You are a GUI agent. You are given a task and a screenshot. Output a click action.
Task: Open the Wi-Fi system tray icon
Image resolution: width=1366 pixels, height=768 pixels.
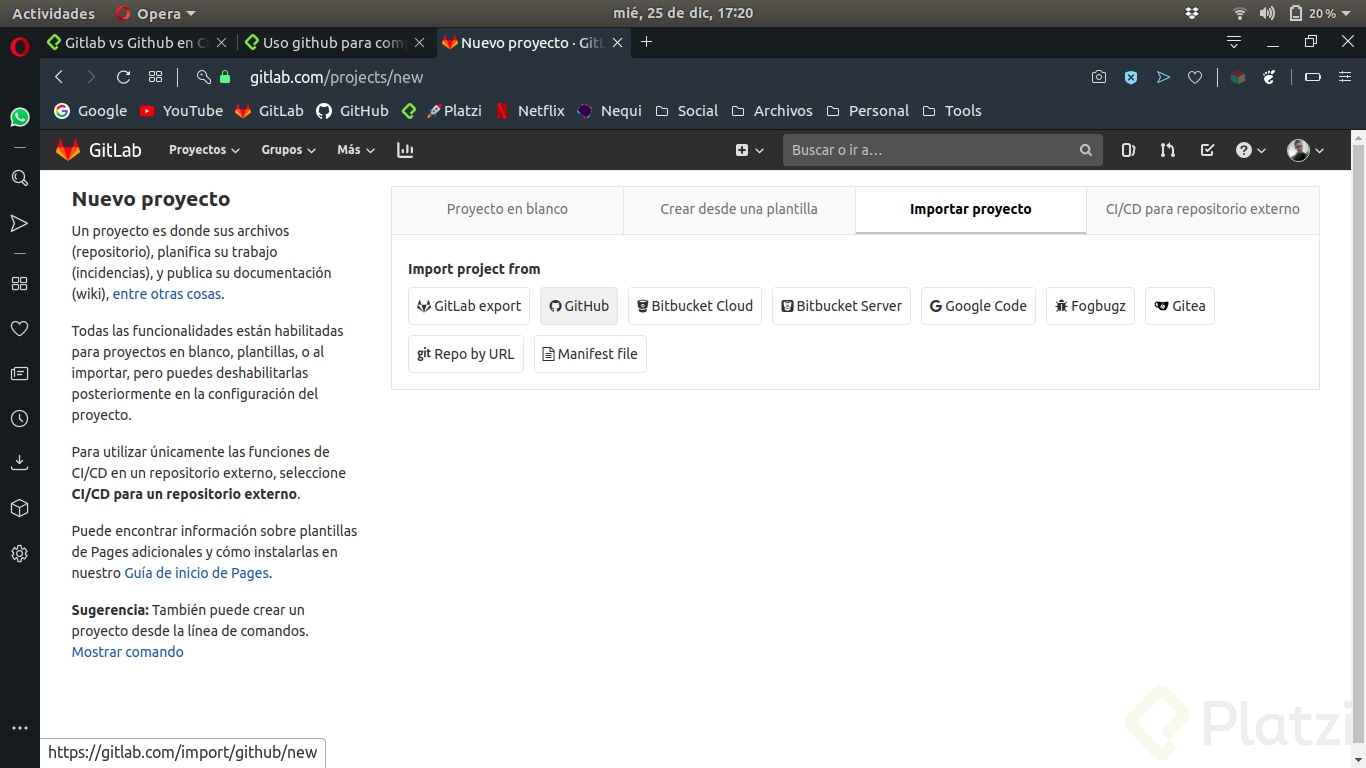(x=1240, y=13)
